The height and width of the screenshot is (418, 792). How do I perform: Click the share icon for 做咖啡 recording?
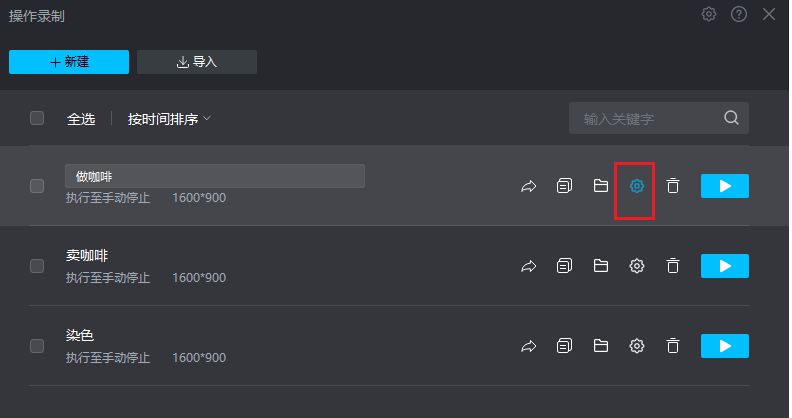point(529,186)
